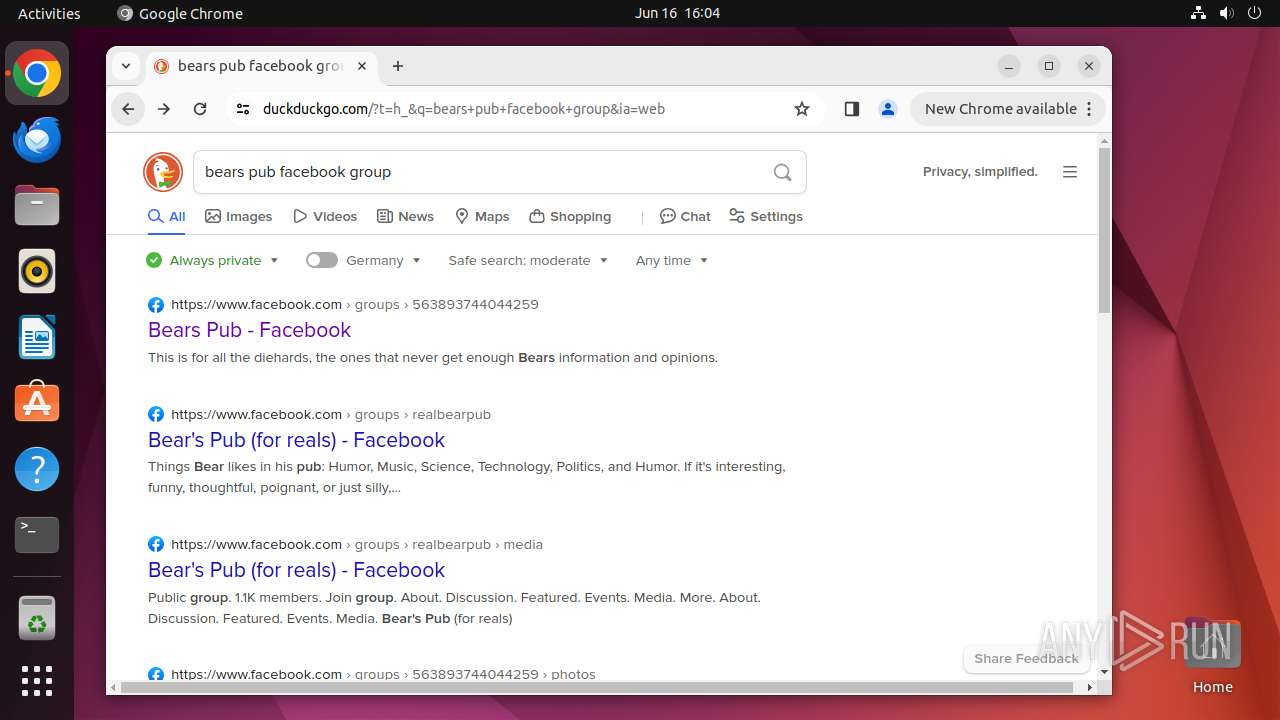Open Safe search: moderate dropdown
Viewport: 1280px width, 720px height.
[528, 260]
